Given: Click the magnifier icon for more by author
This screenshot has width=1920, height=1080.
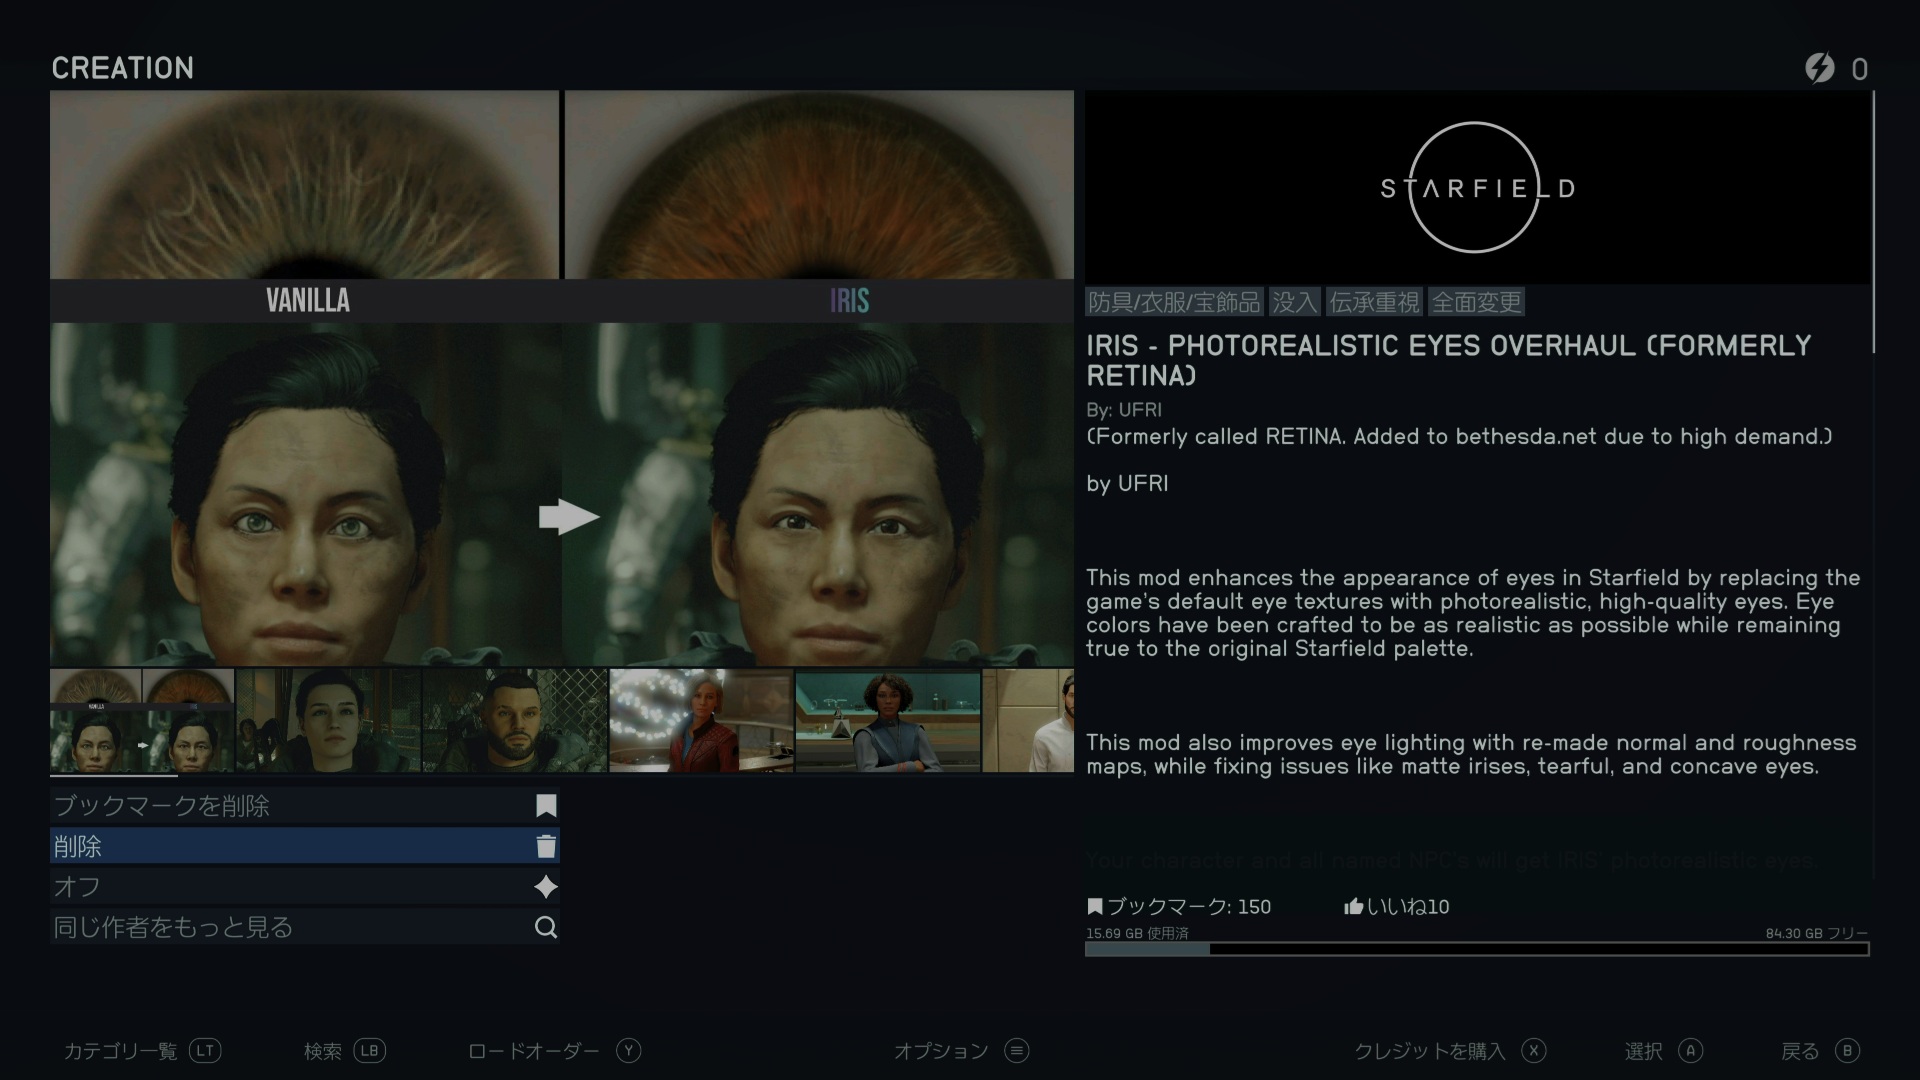Looking at the screenshot, I should click(546, 928).
